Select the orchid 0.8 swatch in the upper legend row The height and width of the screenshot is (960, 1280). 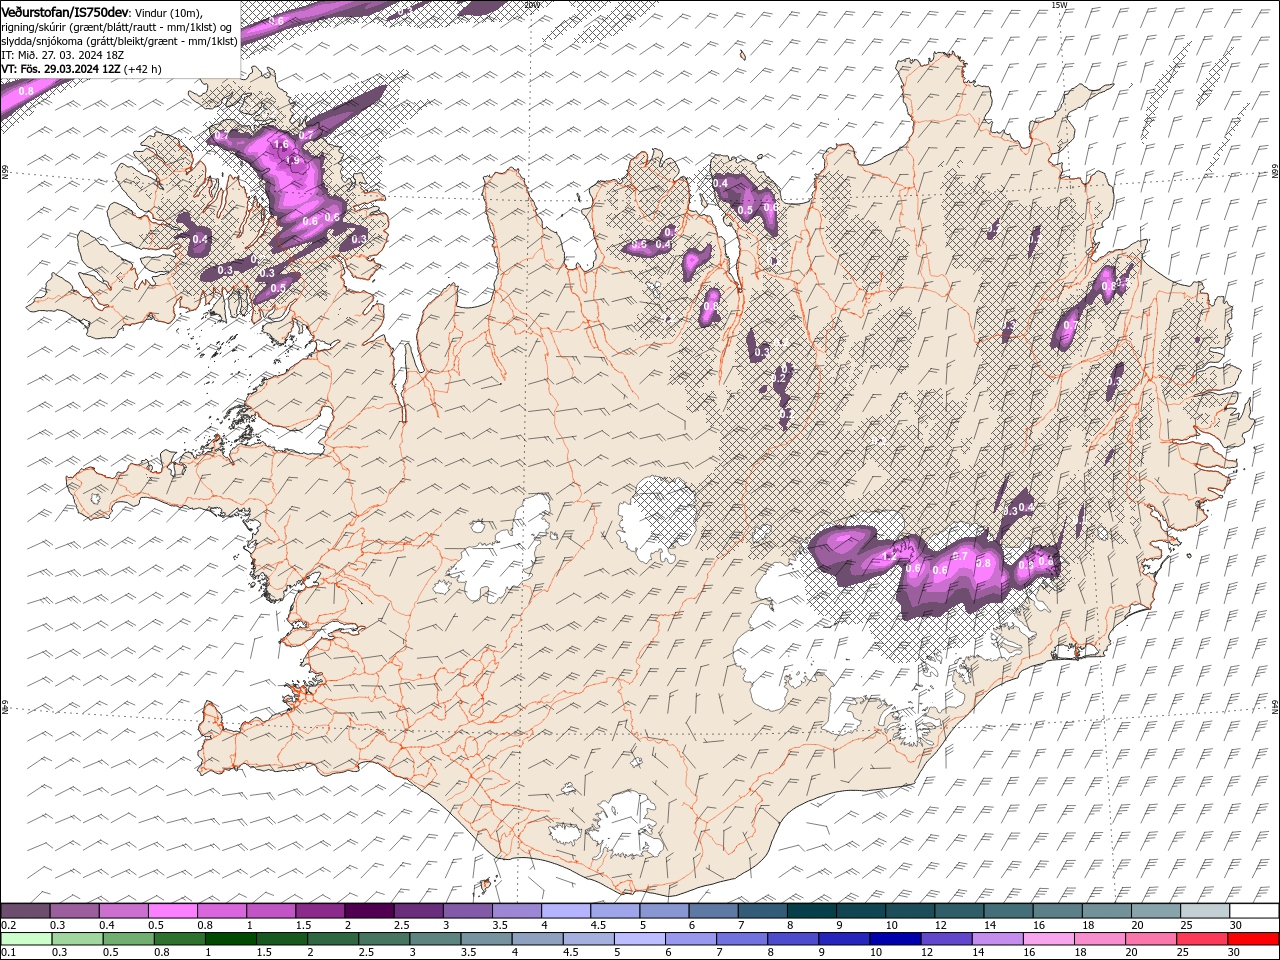[x=221, y=911]
